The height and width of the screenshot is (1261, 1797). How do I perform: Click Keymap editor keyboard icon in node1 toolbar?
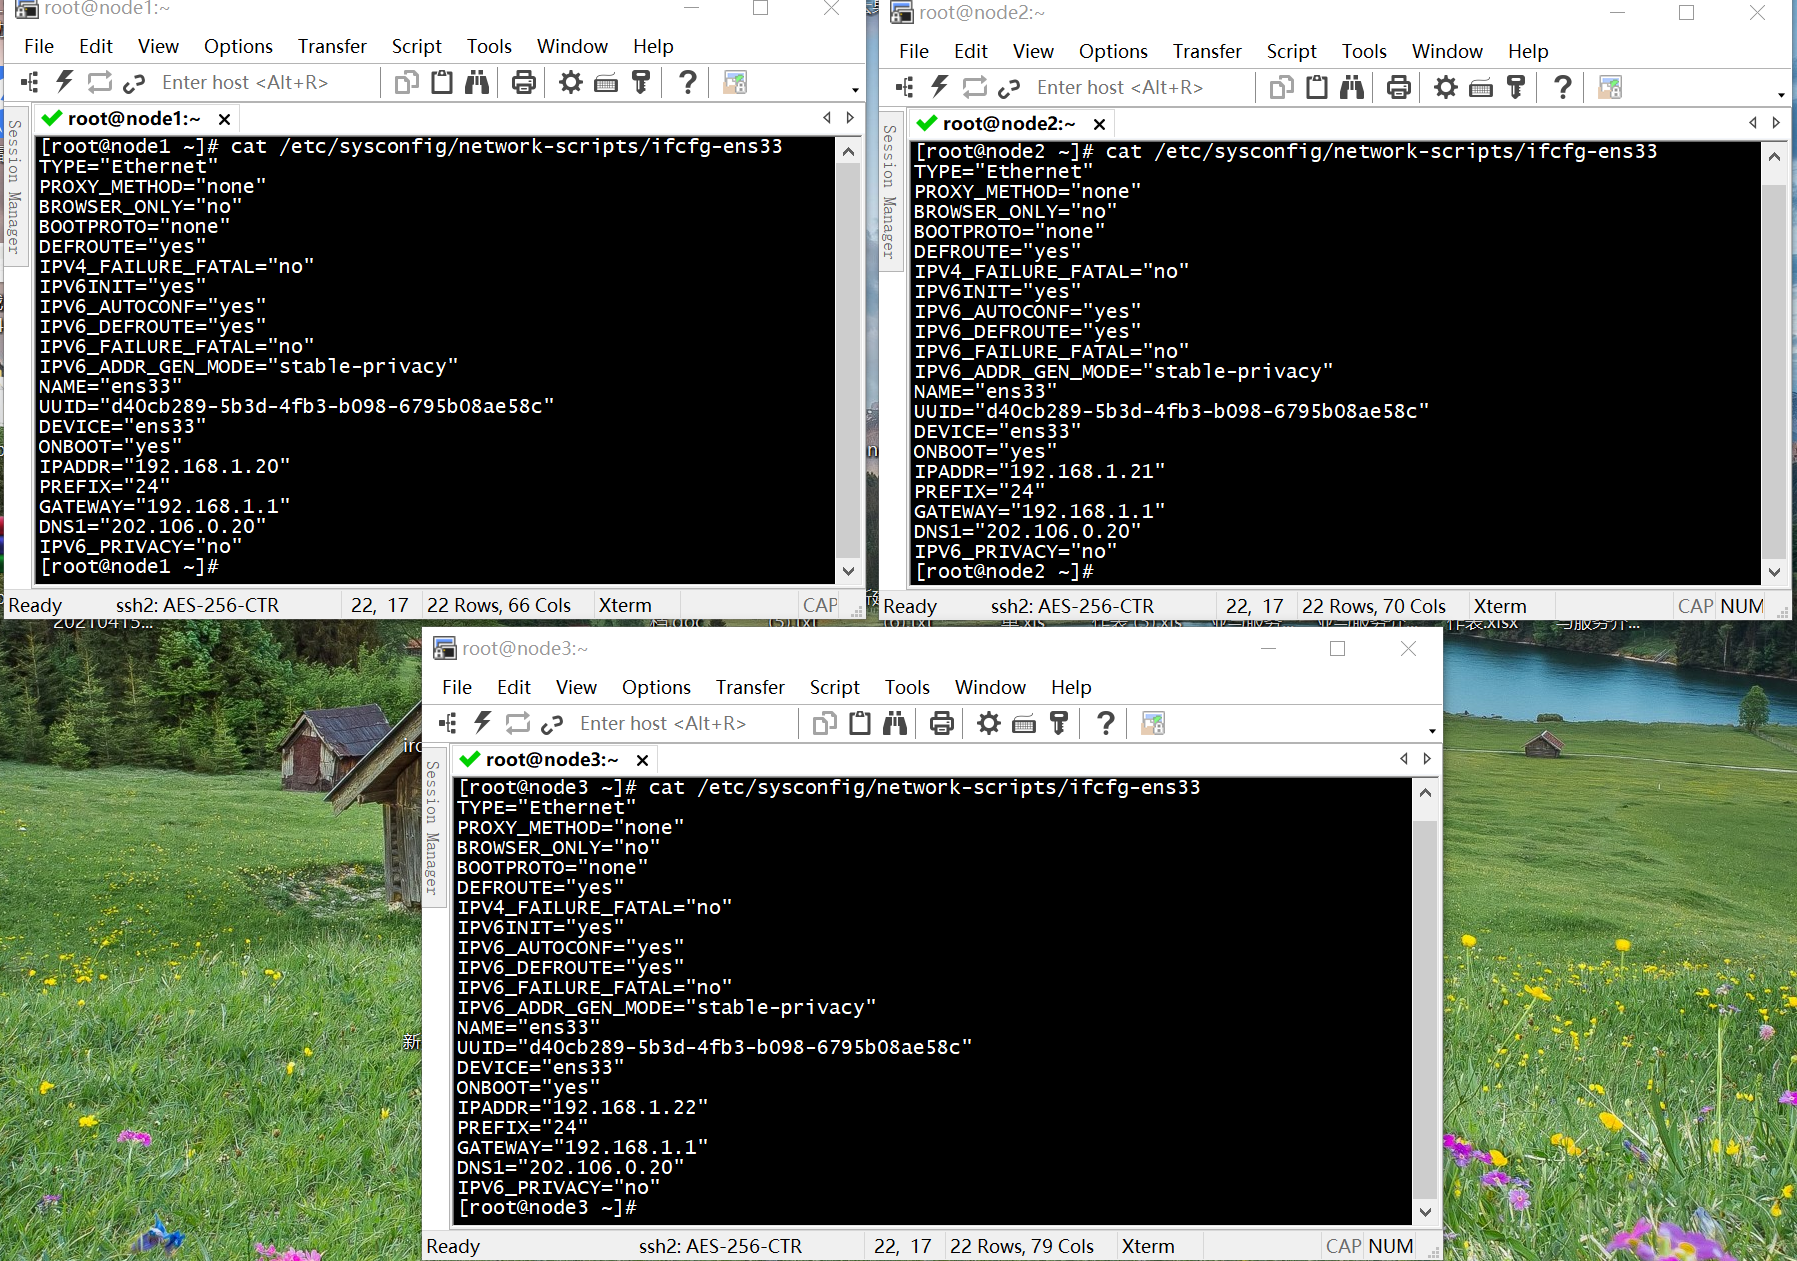coord(606,83)
